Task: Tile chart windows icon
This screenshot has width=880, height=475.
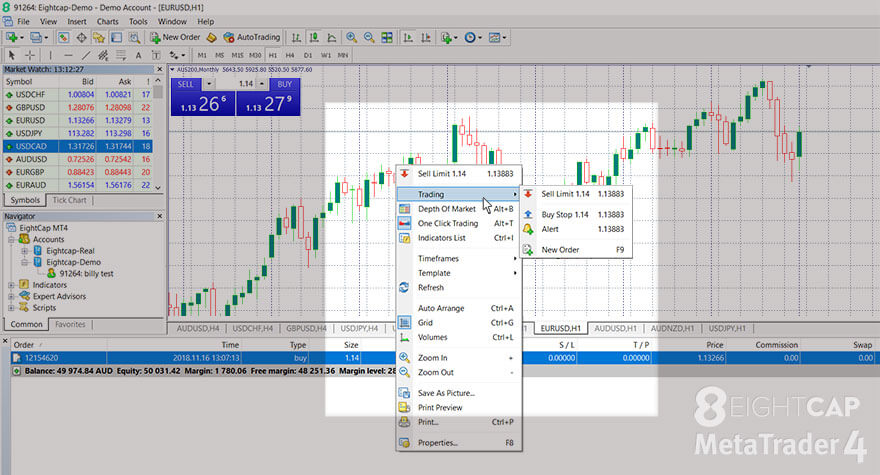Action: click(x=387, y=38)
